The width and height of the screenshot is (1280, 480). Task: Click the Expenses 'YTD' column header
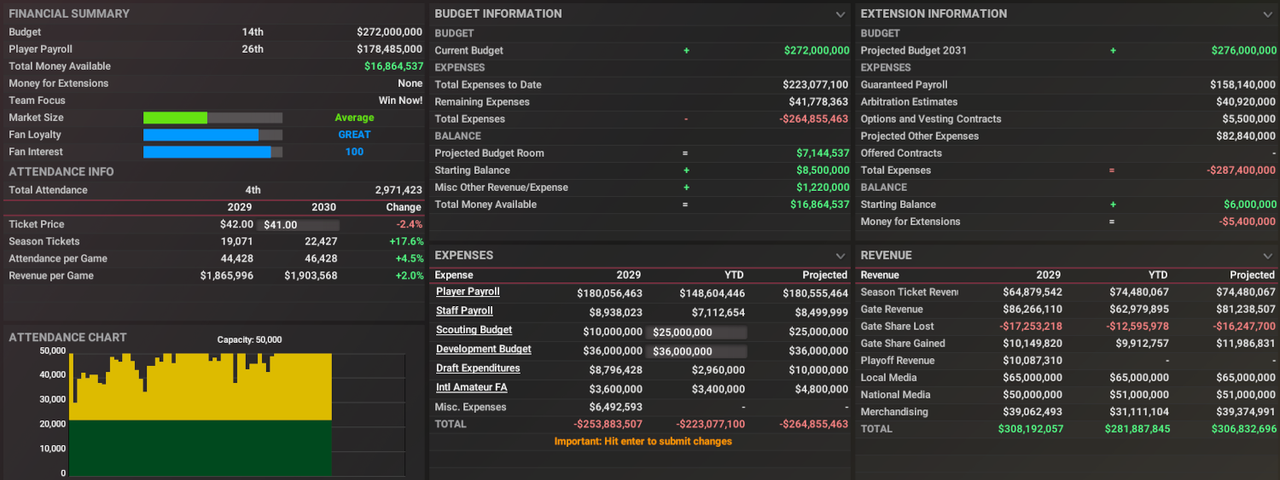734,275
